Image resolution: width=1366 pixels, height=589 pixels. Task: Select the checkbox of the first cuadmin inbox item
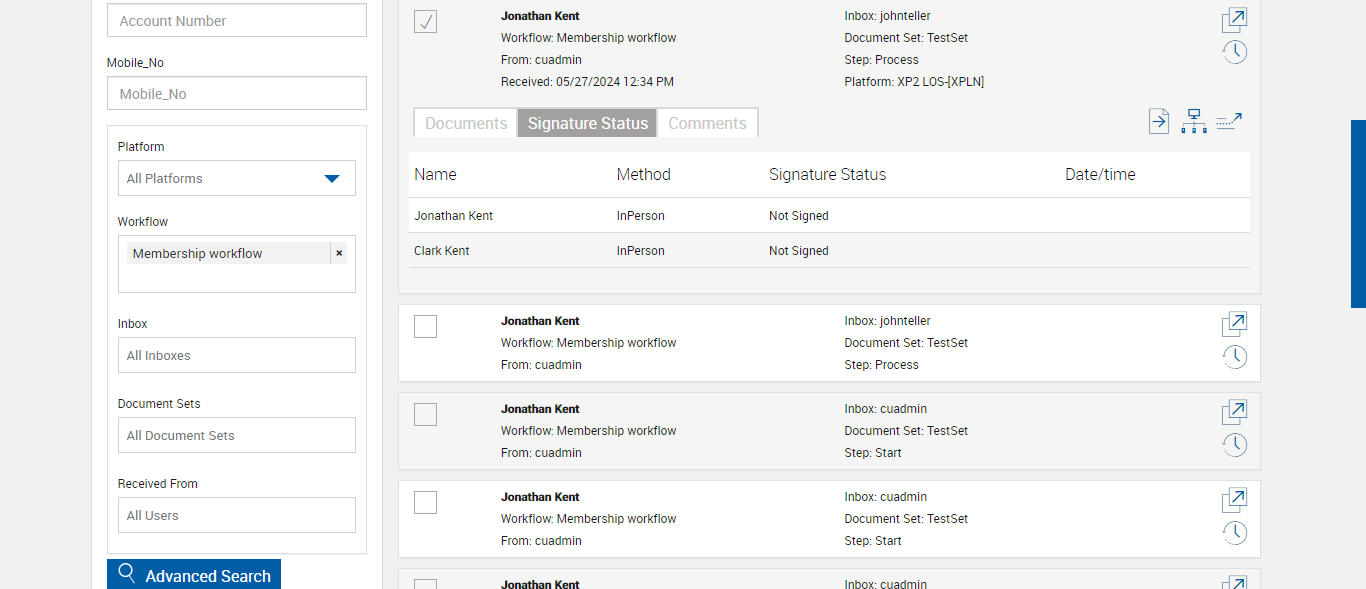[x=425, y=414]
